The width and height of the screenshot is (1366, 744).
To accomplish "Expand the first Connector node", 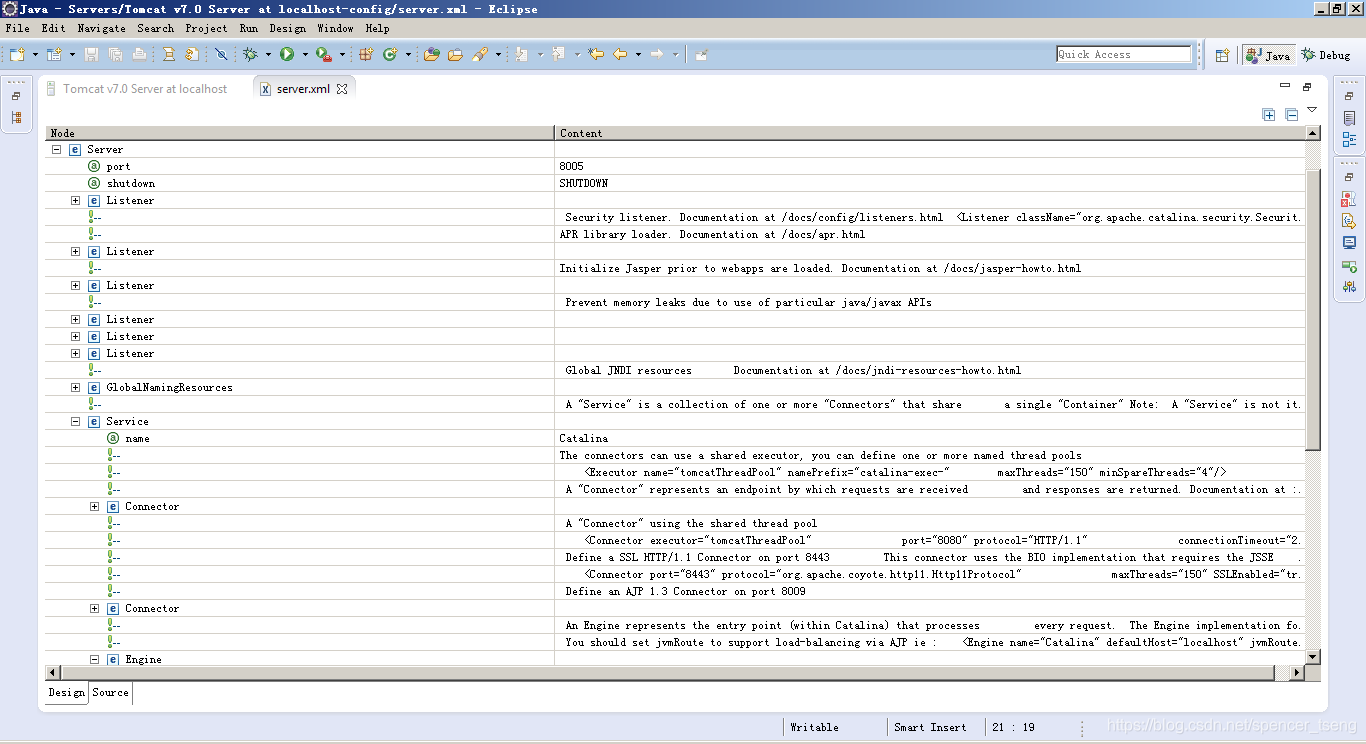I will (94, 506).
